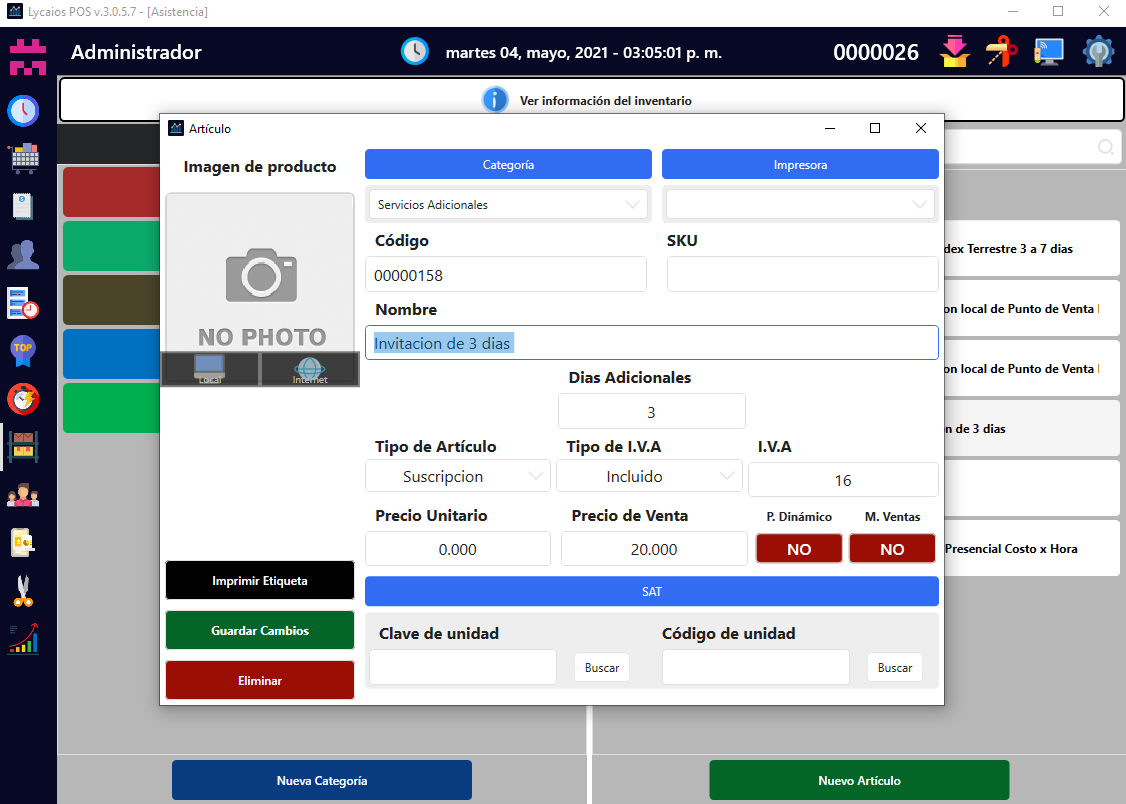Open the Tipo de Artículo dropdown
Viewport: 1126px width, 804px height.
click(458, 476)
